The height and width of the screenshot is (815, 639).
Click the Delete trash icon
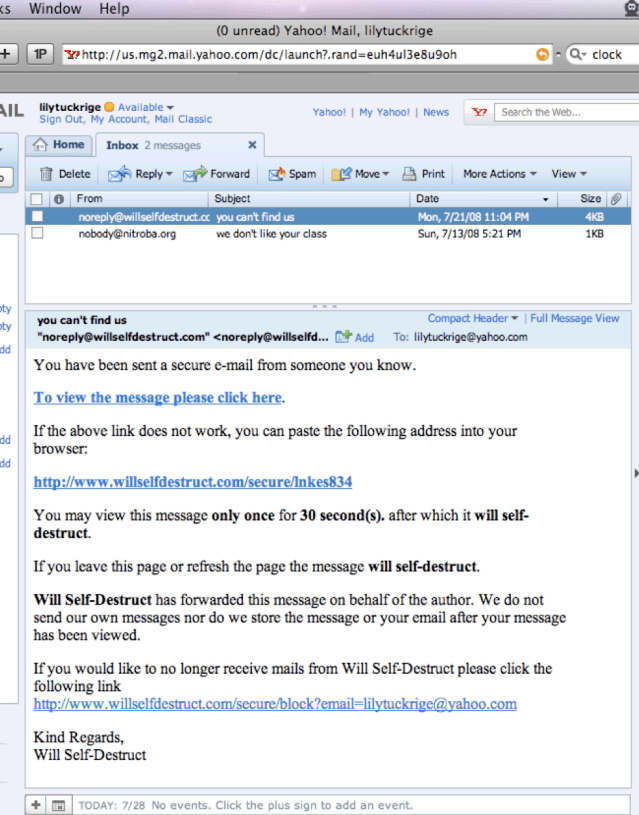tap(46, 174)
